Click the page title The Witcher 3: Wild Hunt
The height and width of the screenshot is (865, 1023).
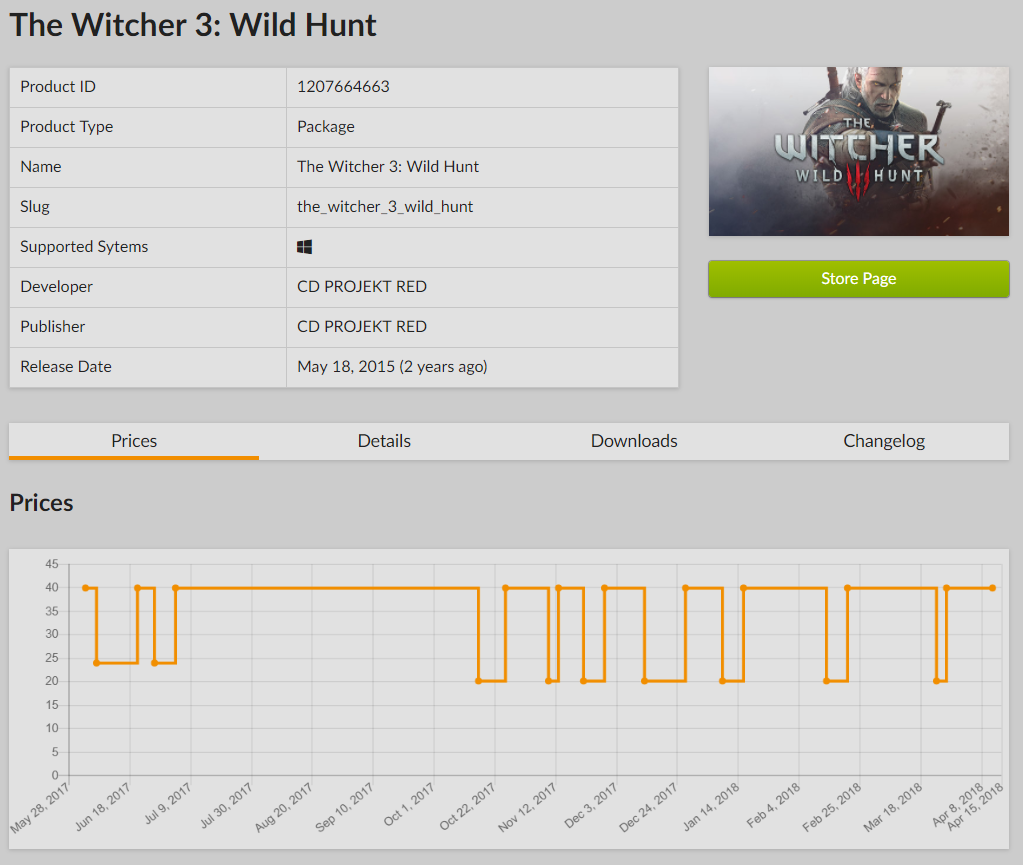[x=192, y=24]
